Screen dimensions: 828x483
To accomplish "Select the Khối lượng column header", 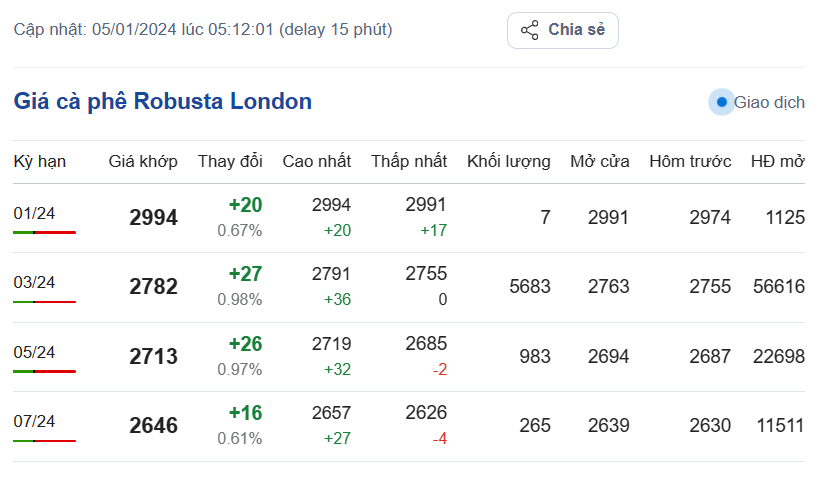I will pos(508,161).
